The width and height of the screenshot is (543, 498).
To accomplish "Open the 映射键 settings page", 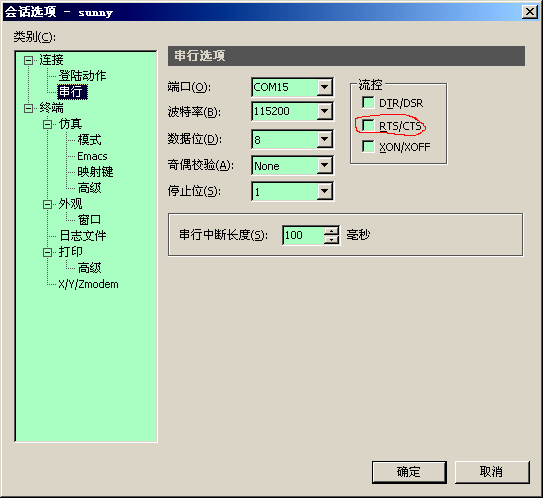I will click(x=95, y=172).
